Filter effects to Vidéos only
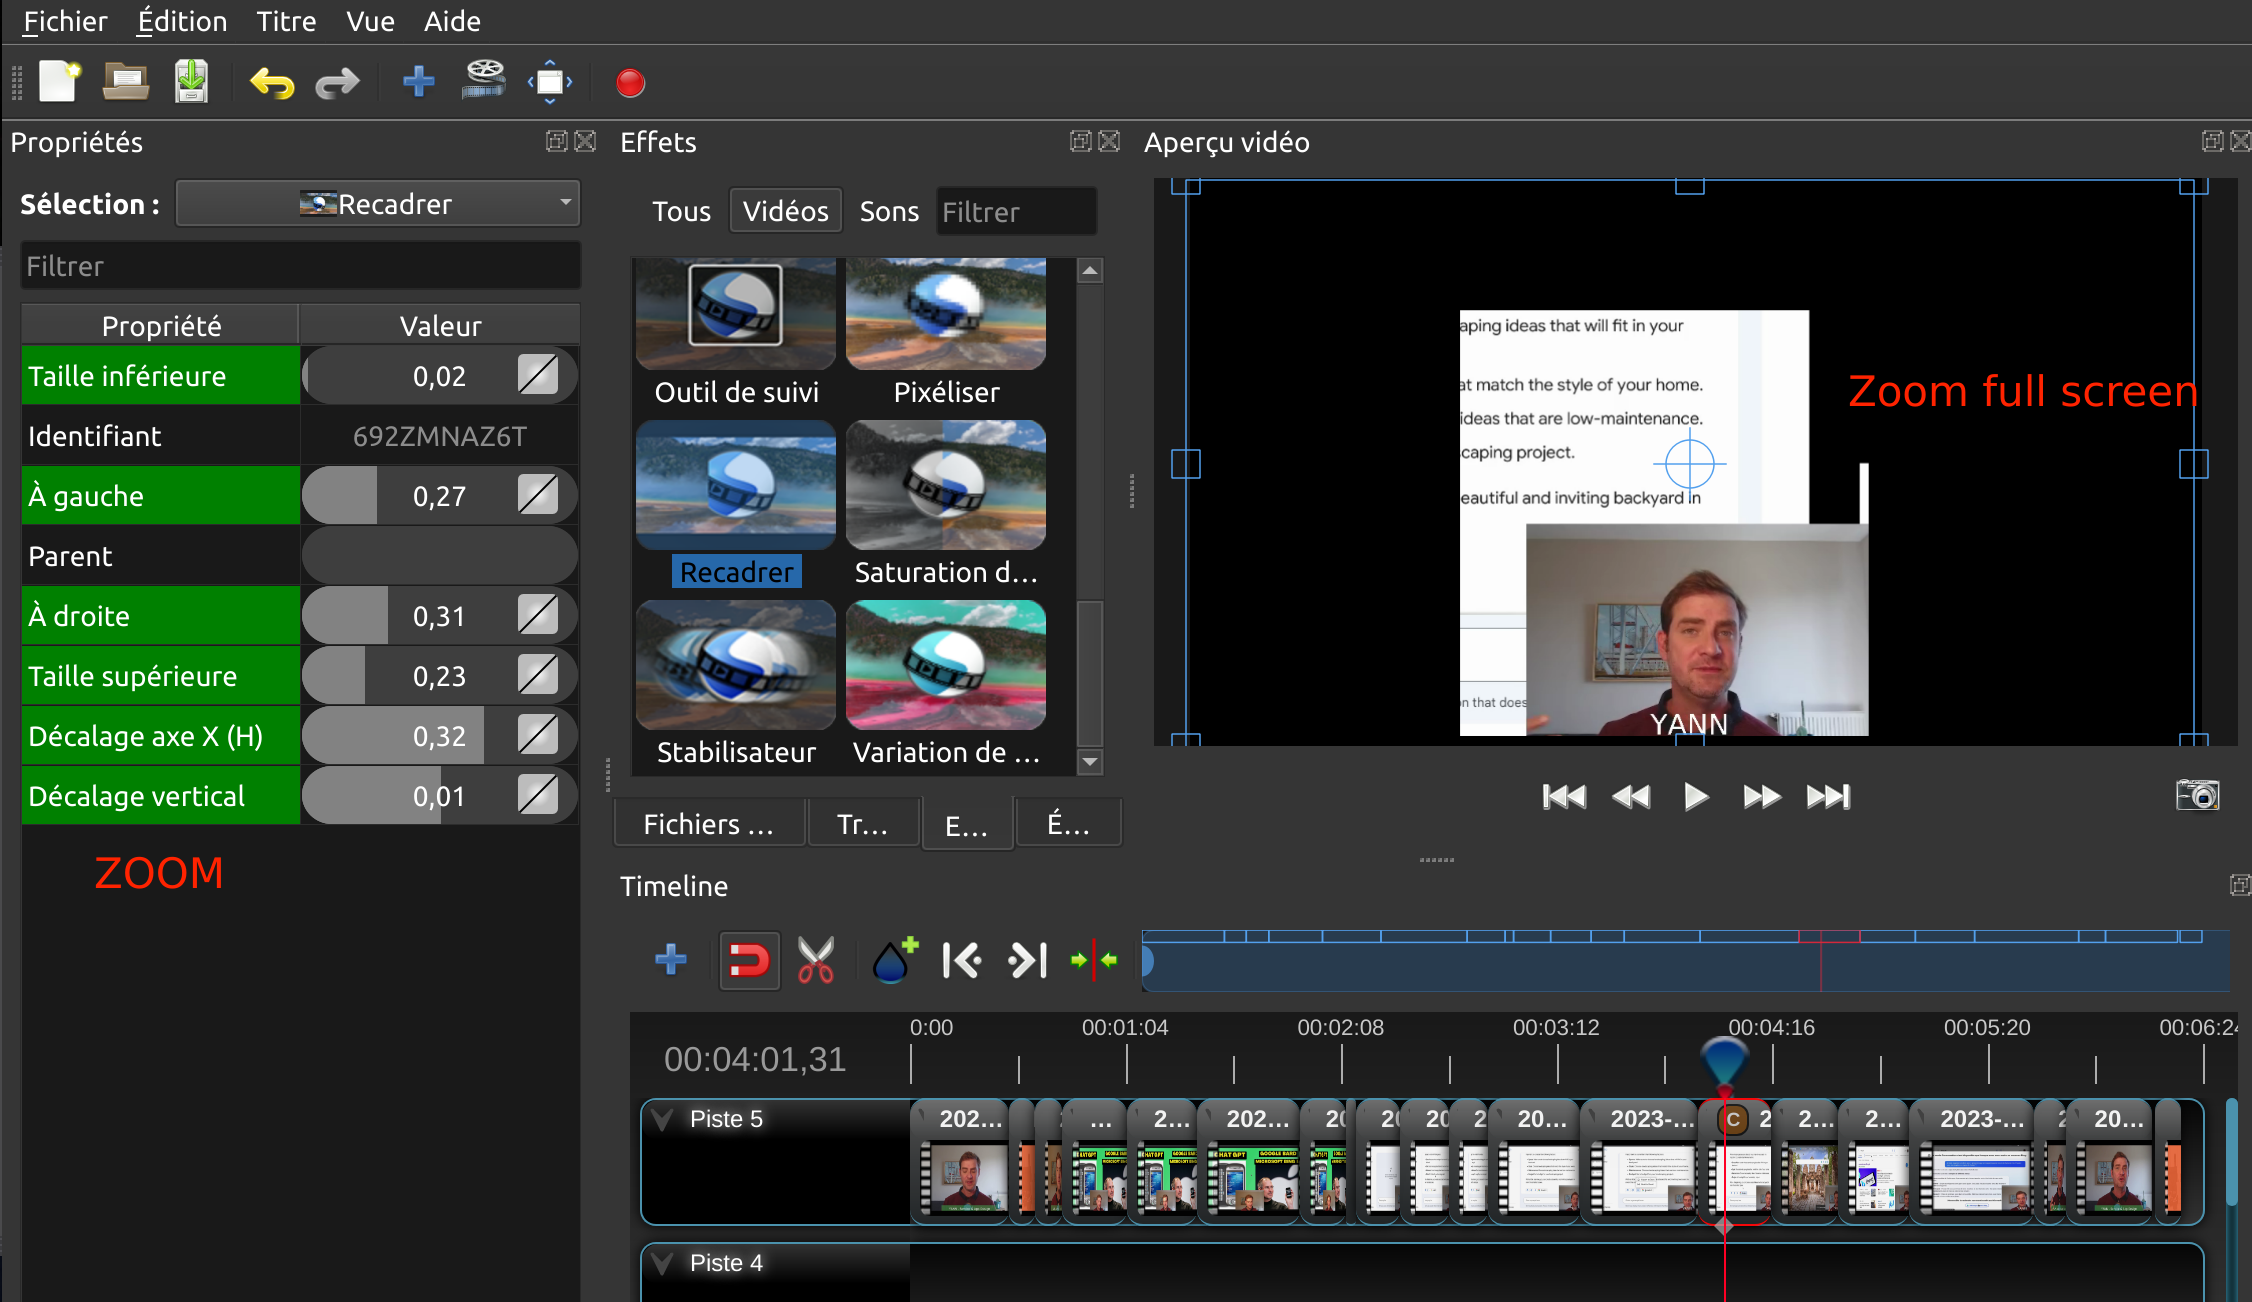This screenshot has height=1302, width=2252. tap(785, 210)
